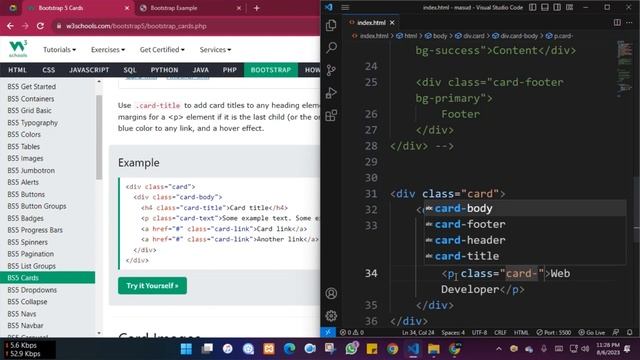Toggle the primary sidebar layout icon
This screenshot has height=360, width=640.
coord(533,7)
